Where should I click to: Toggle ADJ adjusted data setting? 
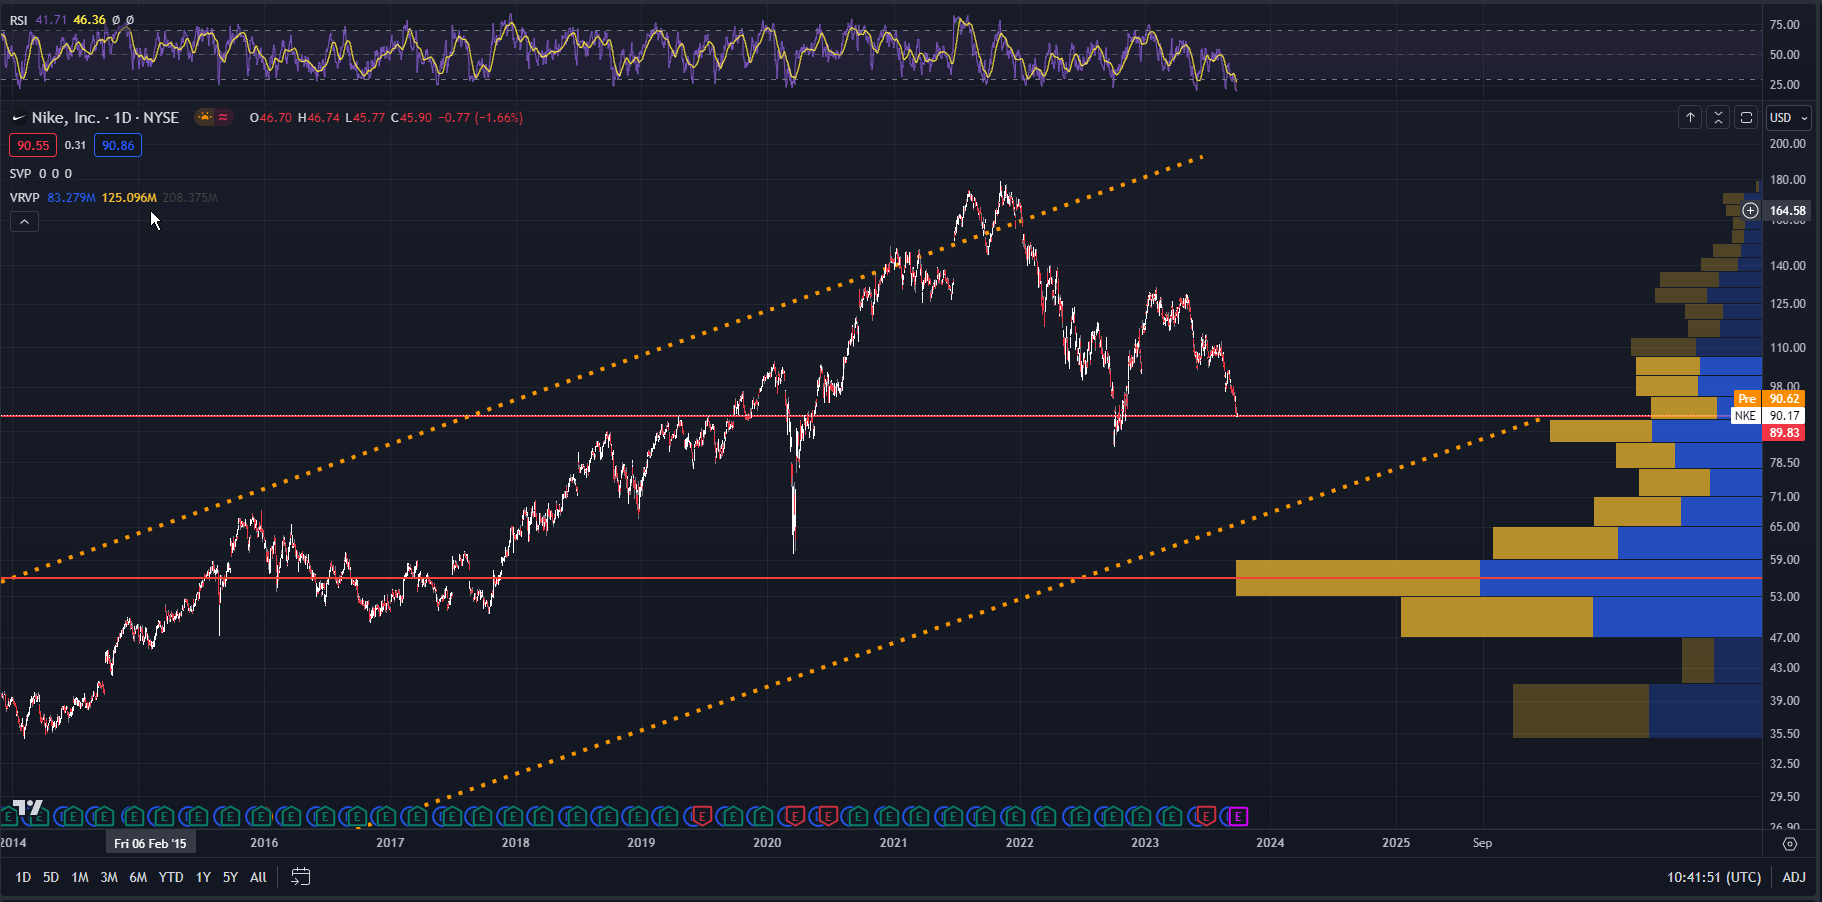1794,877
